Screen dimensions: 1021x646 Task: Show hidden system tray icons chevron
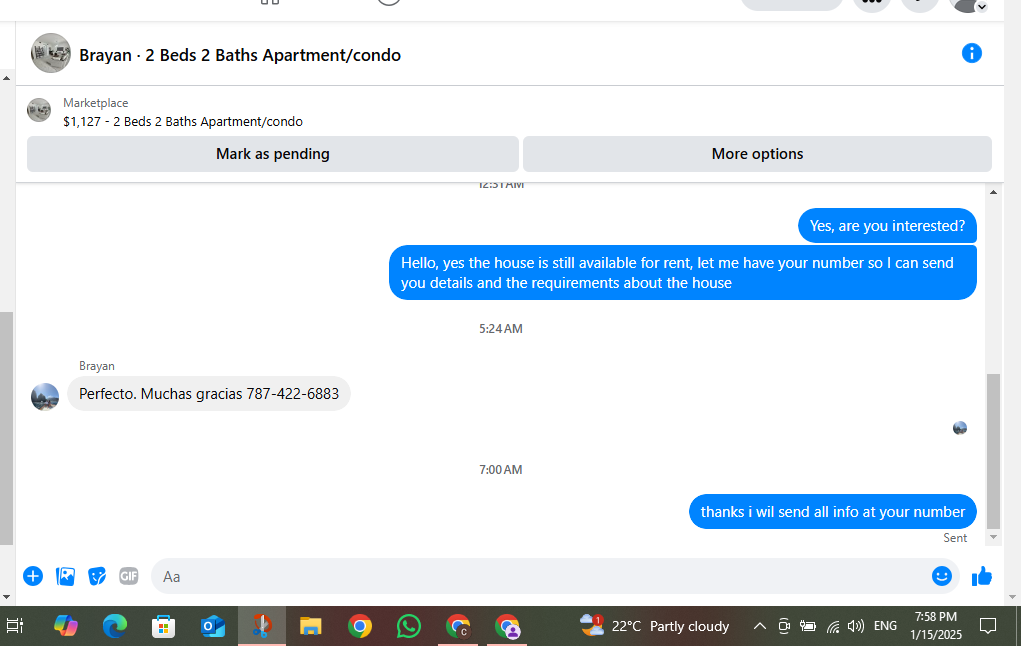click(759, 626)
